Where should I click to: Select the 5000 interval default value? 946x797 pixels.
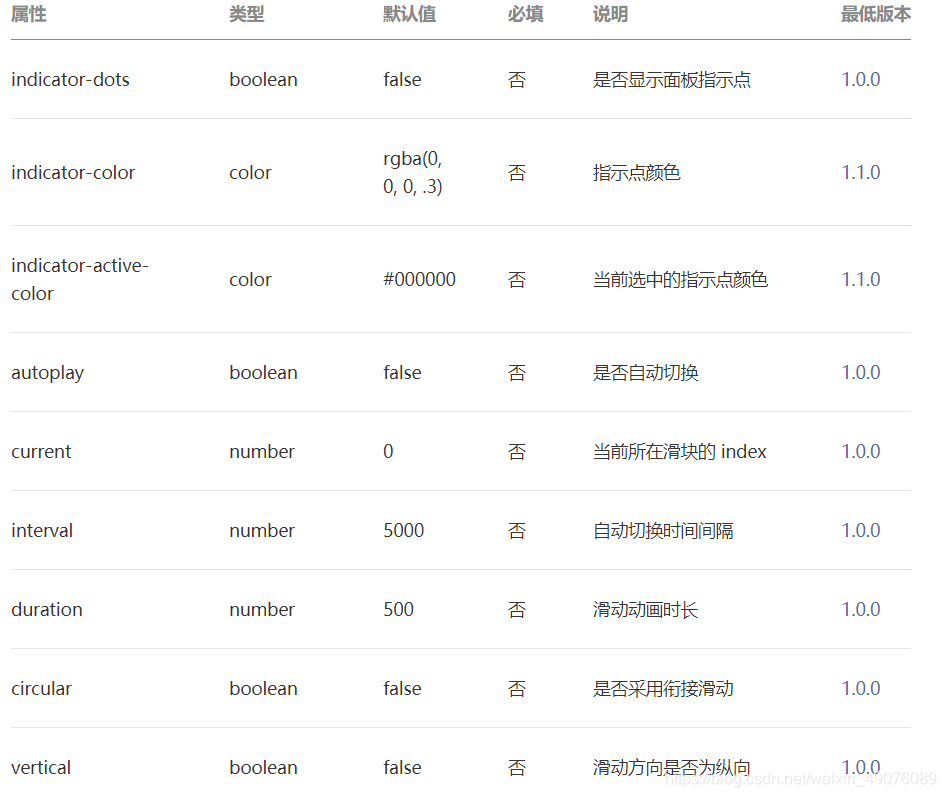(403, 530)
